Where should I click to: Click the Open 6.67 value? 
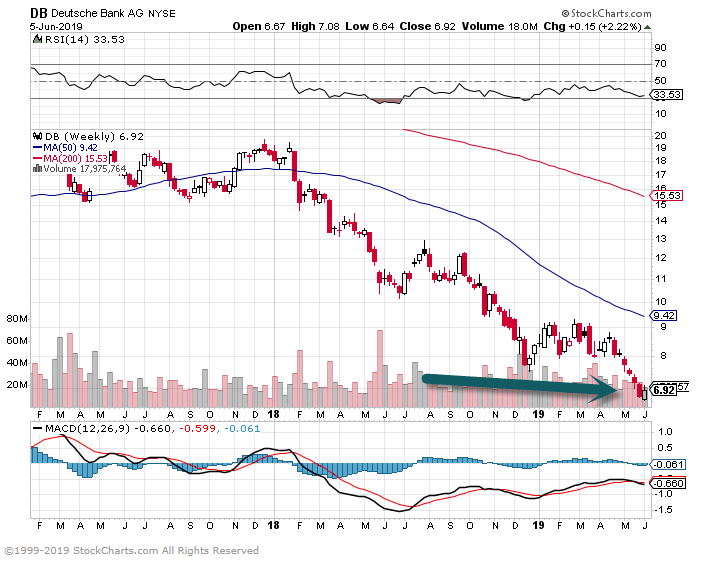(x=259, y=26)
